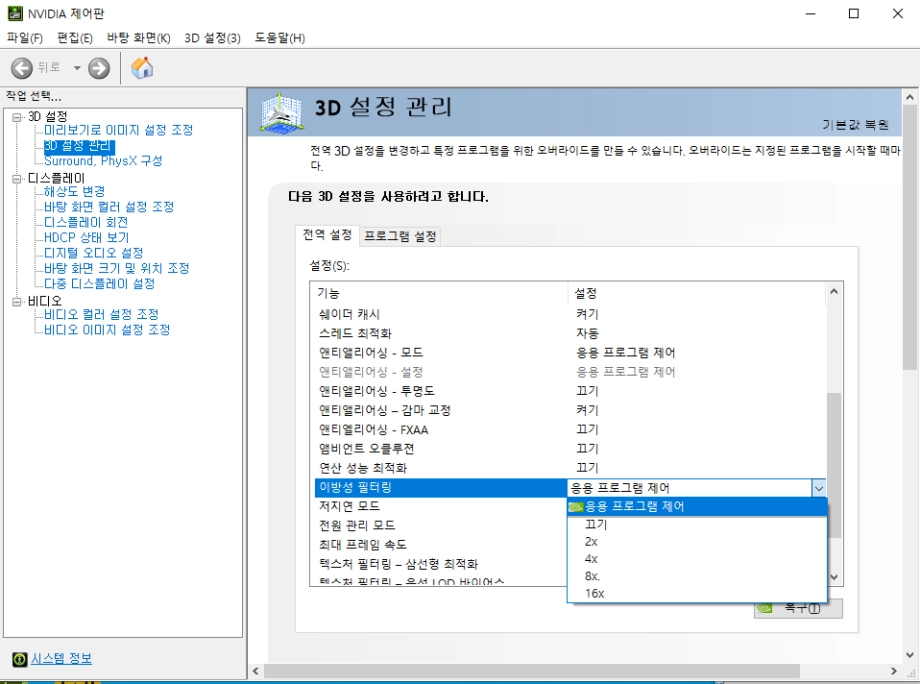Maximize the NVIDIA 제어판 window
920x684 pixels.
click(x=854, y=13)
